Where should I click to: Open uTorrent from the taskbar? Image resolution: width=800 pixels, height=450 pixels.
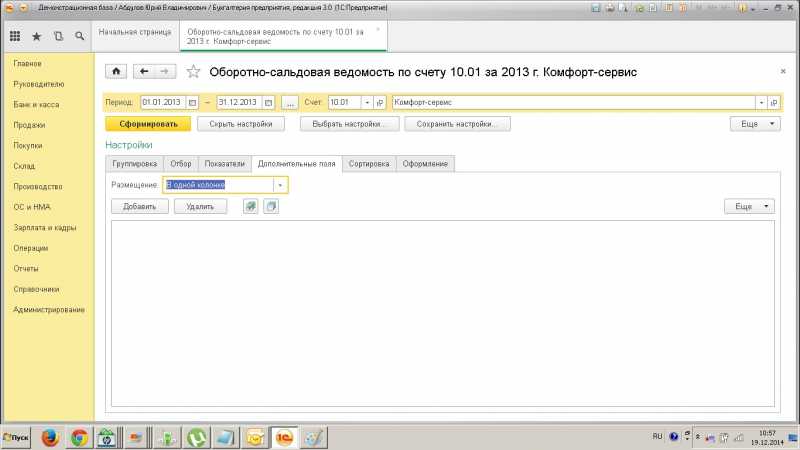(196, 438)
